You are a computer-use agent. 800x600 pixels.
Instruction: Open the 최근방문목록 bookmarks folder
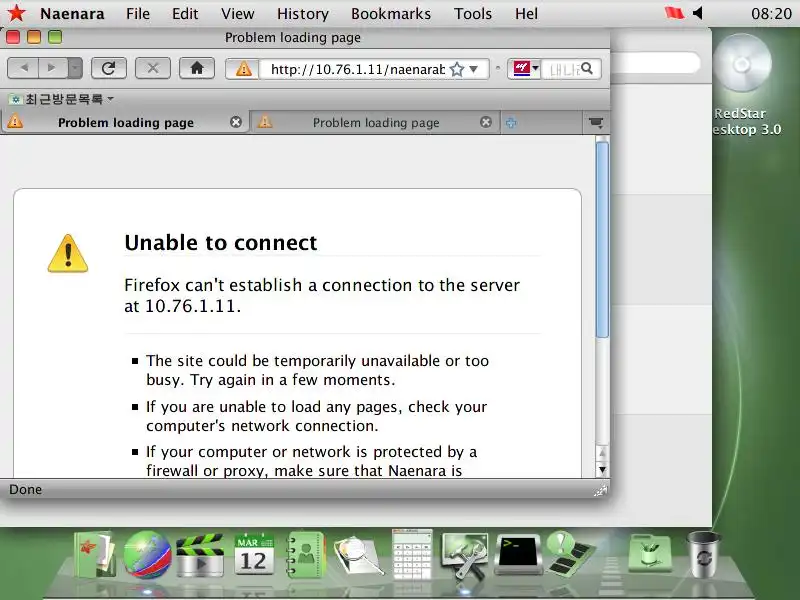pos(61,98)
